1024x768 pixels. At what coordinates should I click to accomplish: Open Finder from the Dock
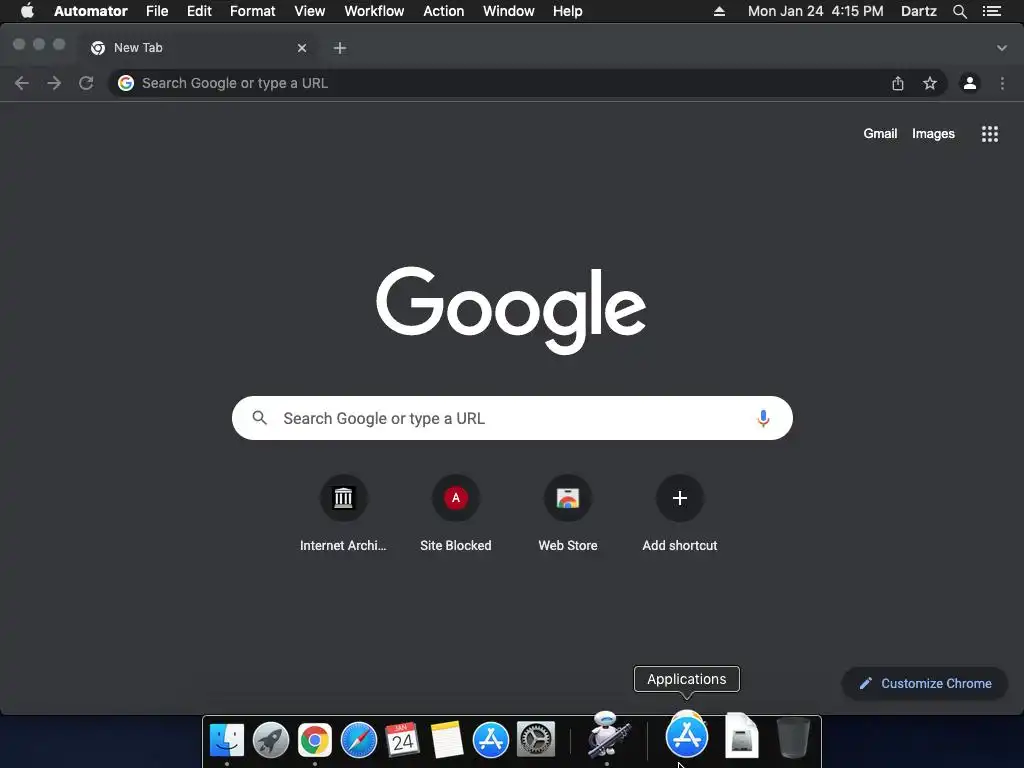coord(227,740)
